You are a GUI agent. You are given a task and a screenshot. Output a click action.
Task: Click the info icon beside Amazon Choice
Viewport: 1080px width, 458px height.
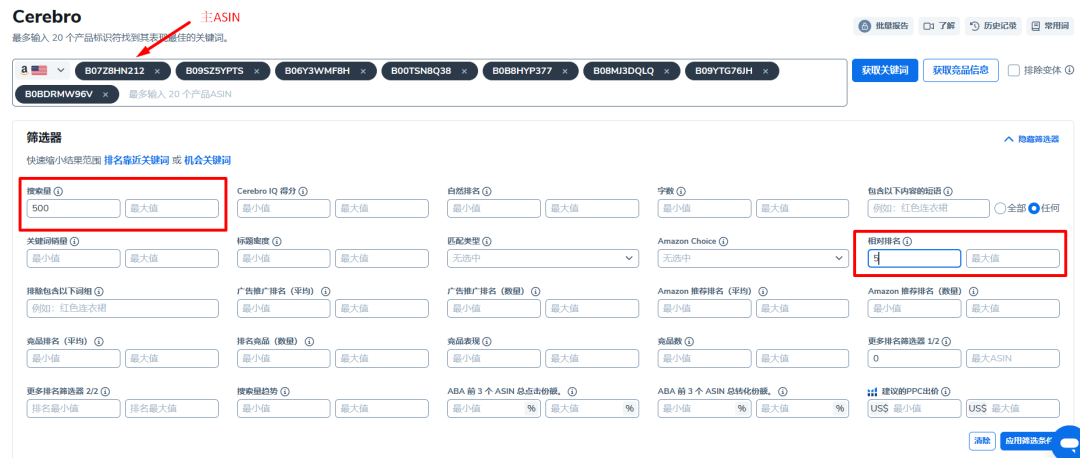724,241
